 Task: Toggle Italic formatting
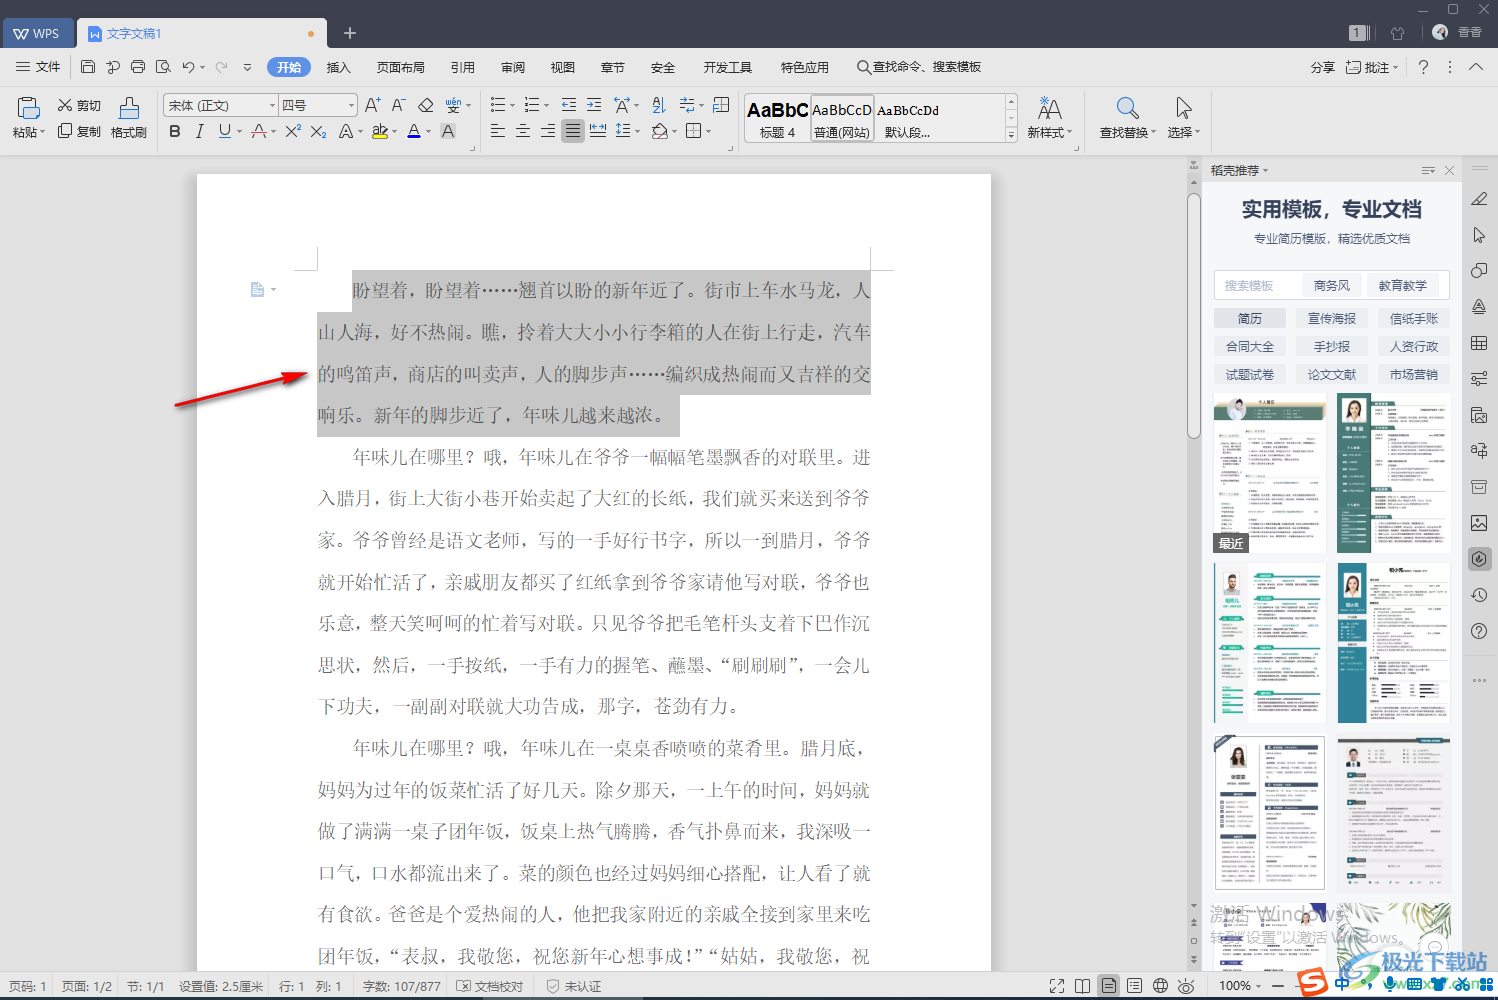click(199, 131)
